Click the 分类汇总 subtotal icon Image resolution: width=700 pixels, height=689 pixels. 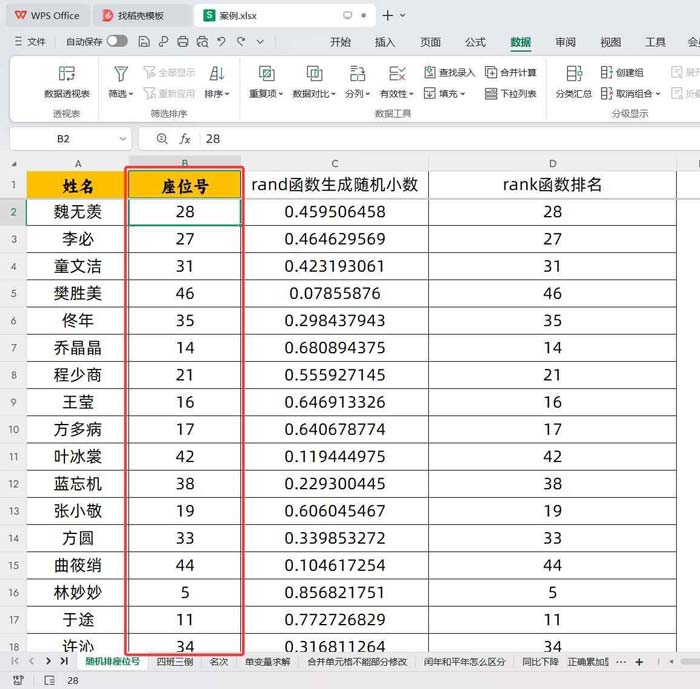[574, 74]
